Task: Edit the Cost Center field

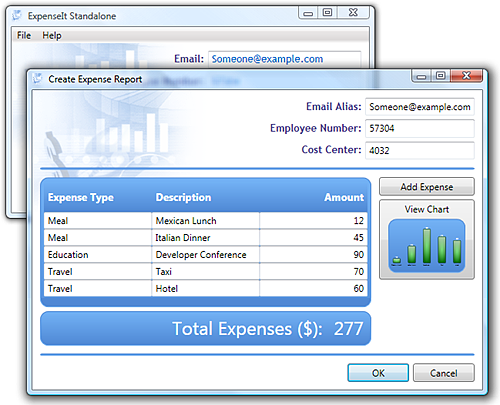Action: pos(420,150)
